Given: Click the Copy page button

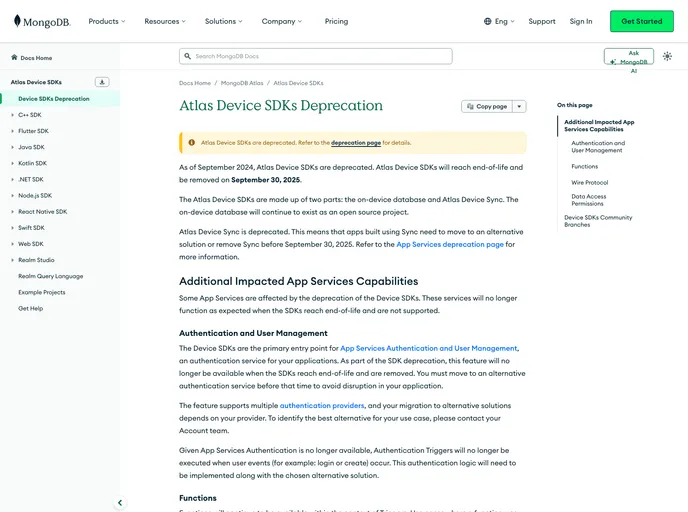Looking at the screenshot, I should pyautogui.click(x=486, y=106).
